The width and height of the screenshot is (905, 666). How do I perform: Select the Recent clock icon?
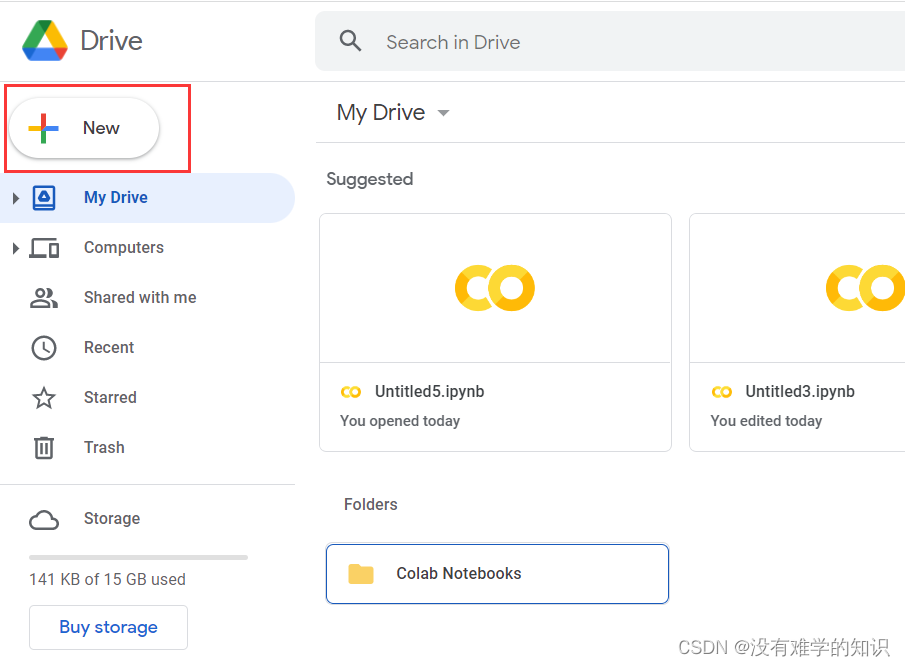click(44, 347)
